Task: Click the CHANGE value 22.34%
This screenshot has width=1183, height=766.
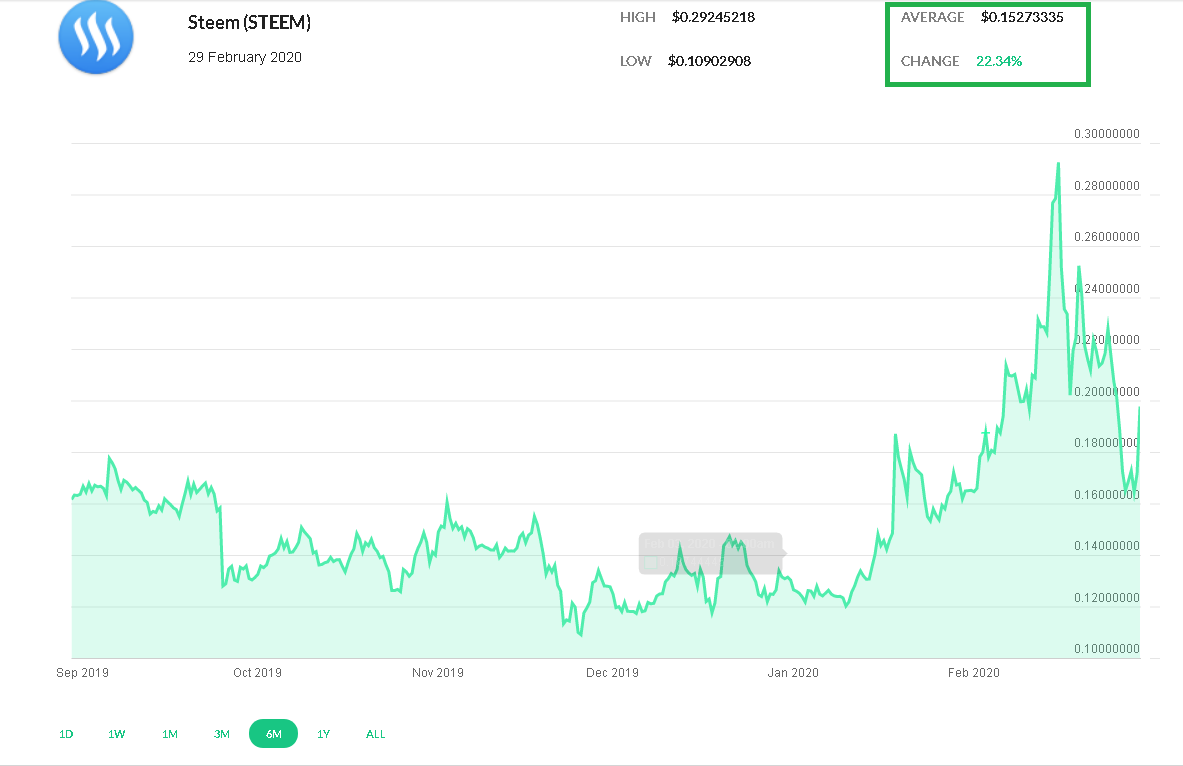Action: point(999,61)
